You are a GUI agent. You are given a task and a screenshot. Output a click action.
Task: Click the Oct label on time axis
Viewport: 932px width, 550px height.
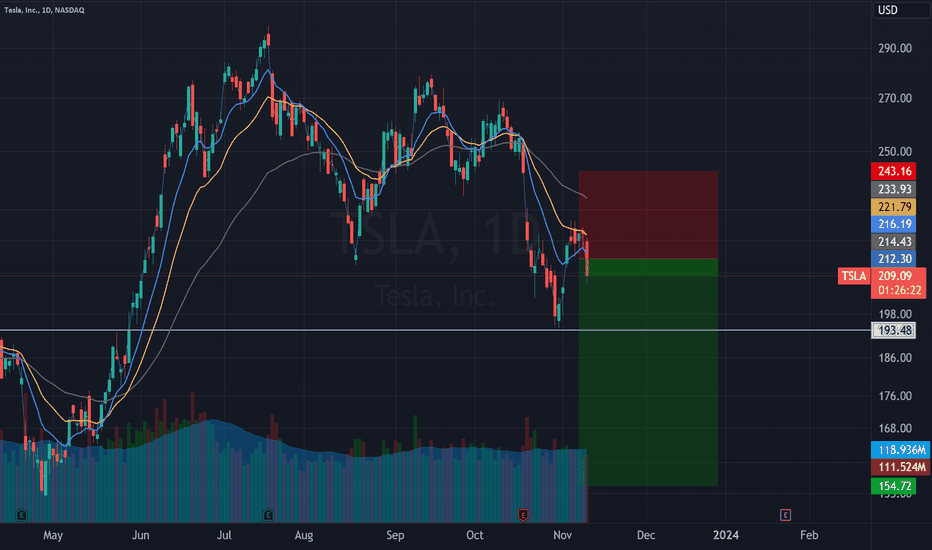pyautogui.click(x=475, y=535)
